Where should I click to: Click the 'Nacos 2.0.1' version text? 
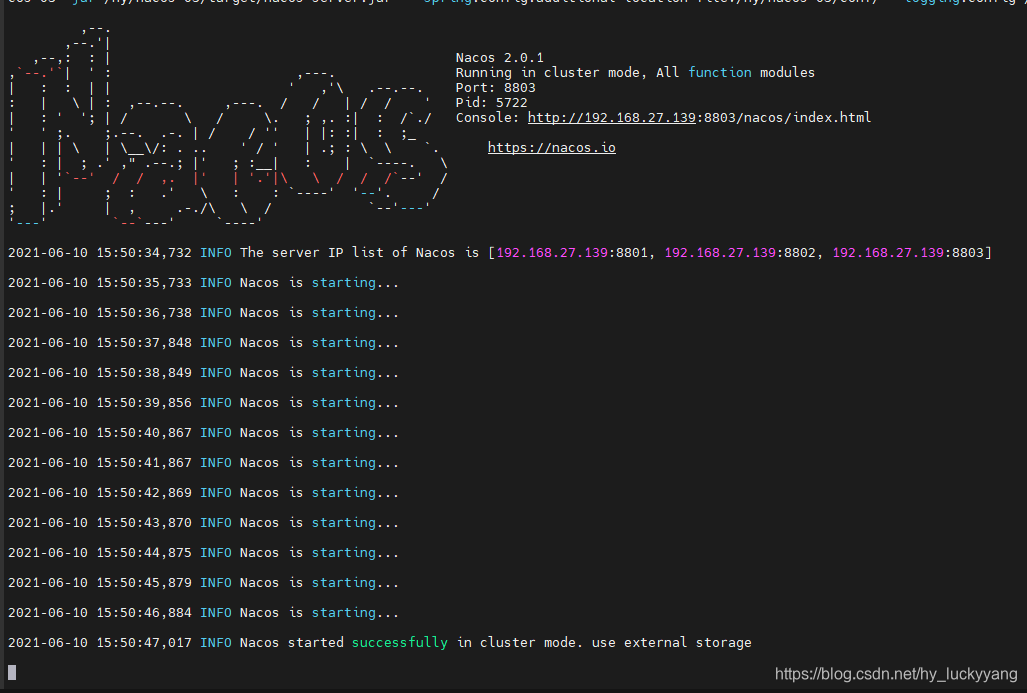pyautogui.click(x=500, y=58)
